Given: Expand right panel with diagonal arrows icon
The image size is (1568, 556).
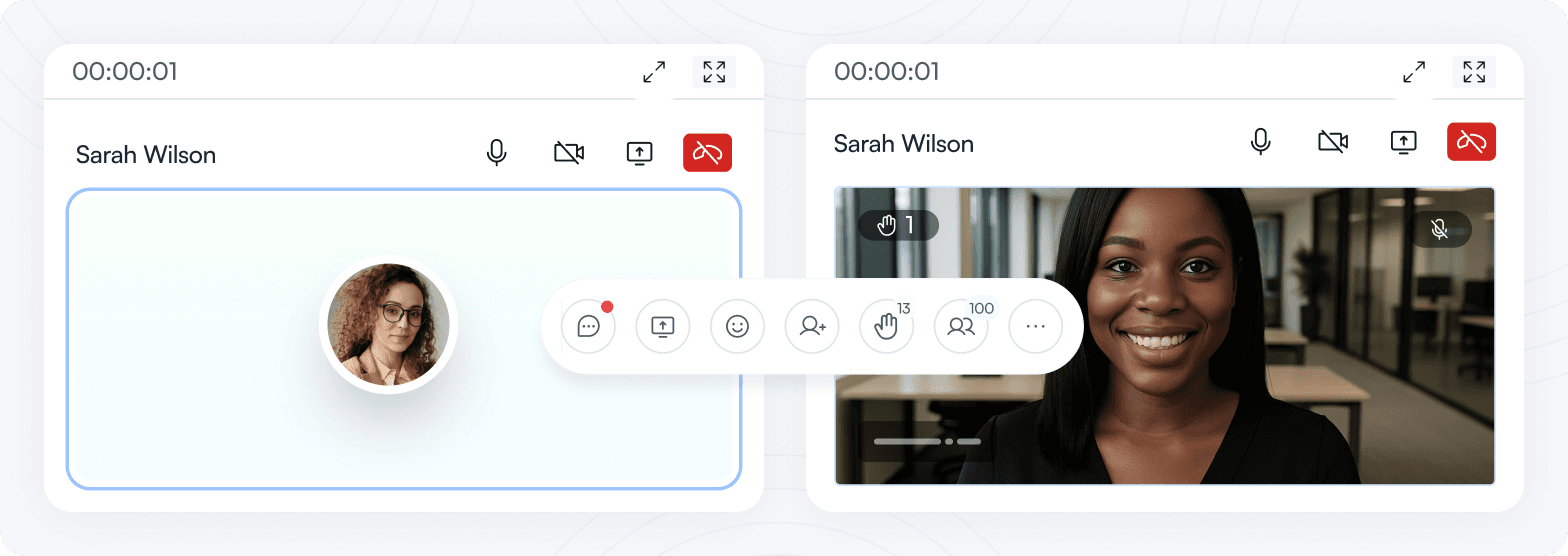Looking at the screenshot, I should [1414, 72].
